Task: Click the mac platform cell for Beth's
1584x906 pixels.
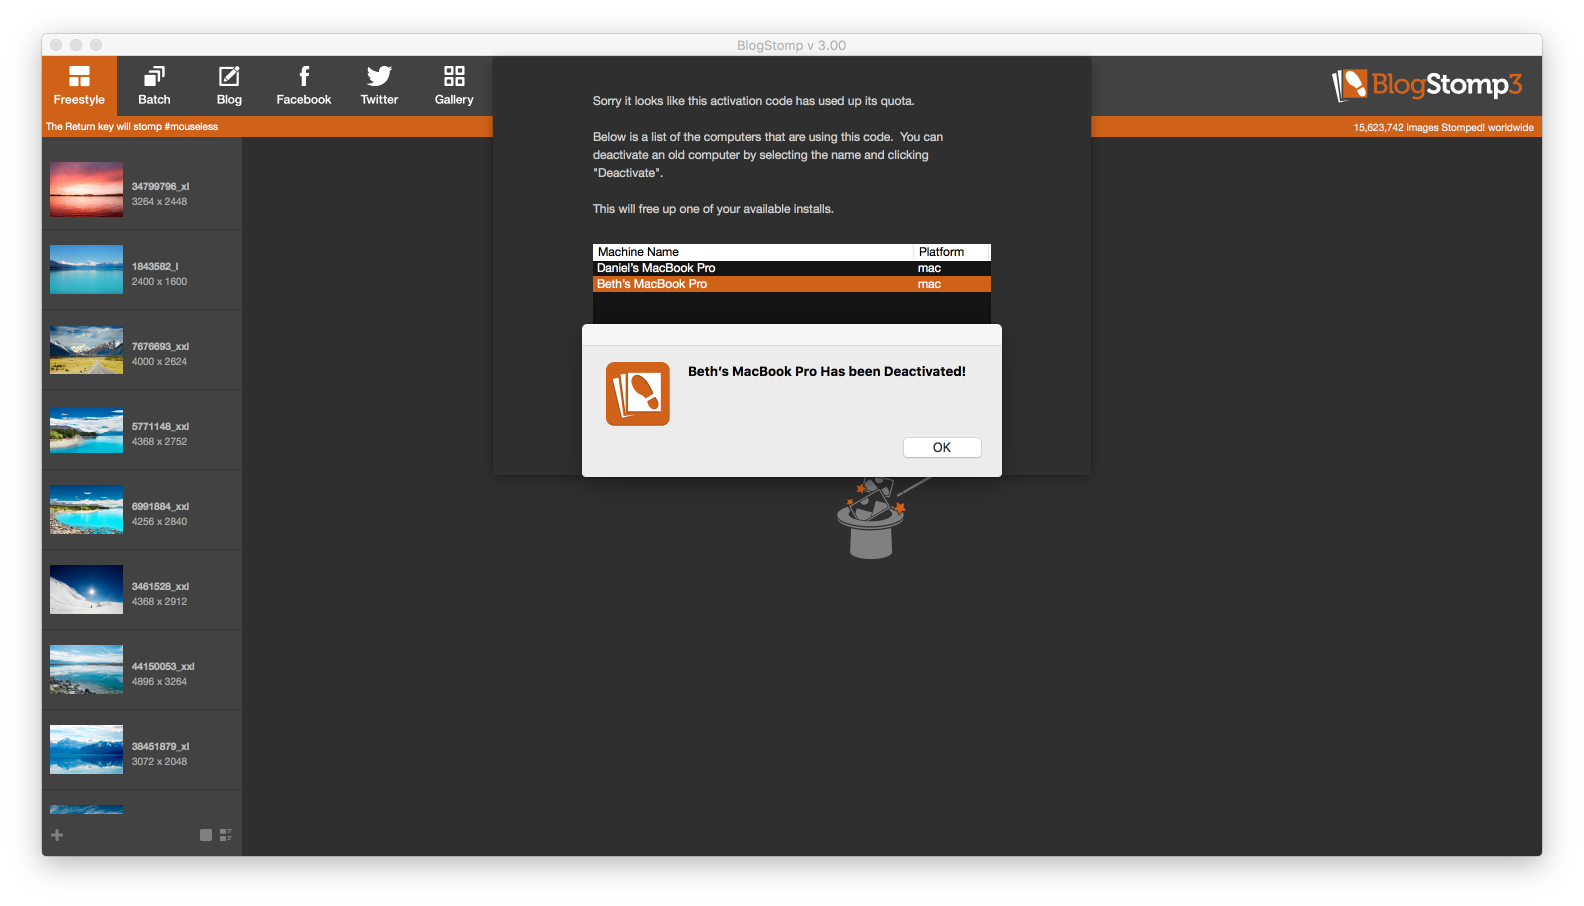Action: (930, 284)
